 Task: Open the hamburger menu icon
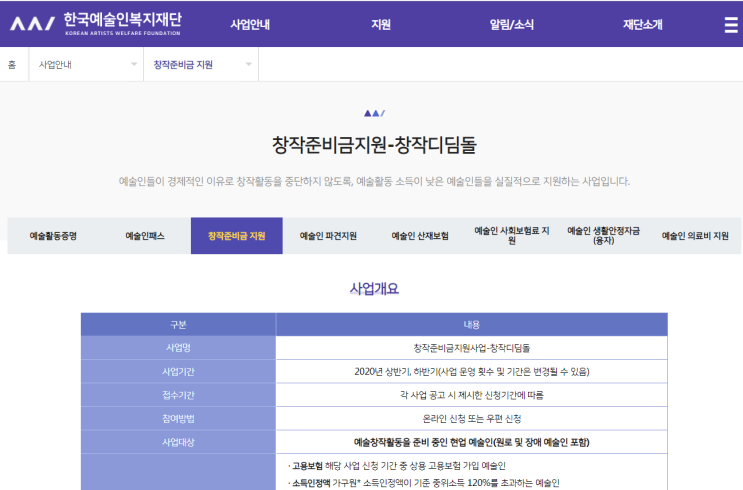click(731, 25)
